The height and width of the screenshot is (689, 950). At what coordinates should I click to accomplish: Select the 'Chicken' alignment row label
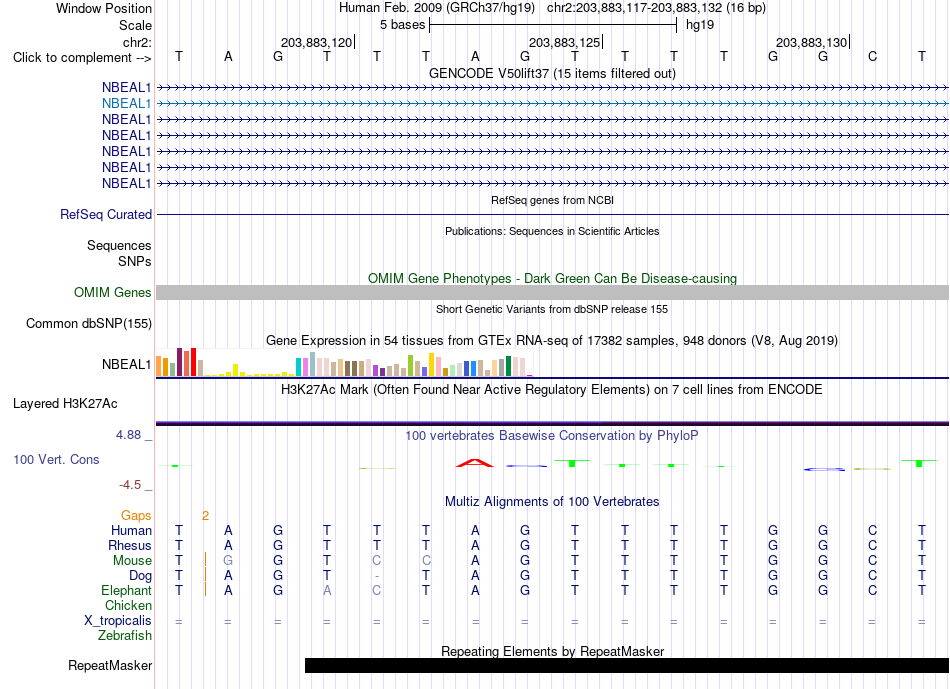(128, 605)
